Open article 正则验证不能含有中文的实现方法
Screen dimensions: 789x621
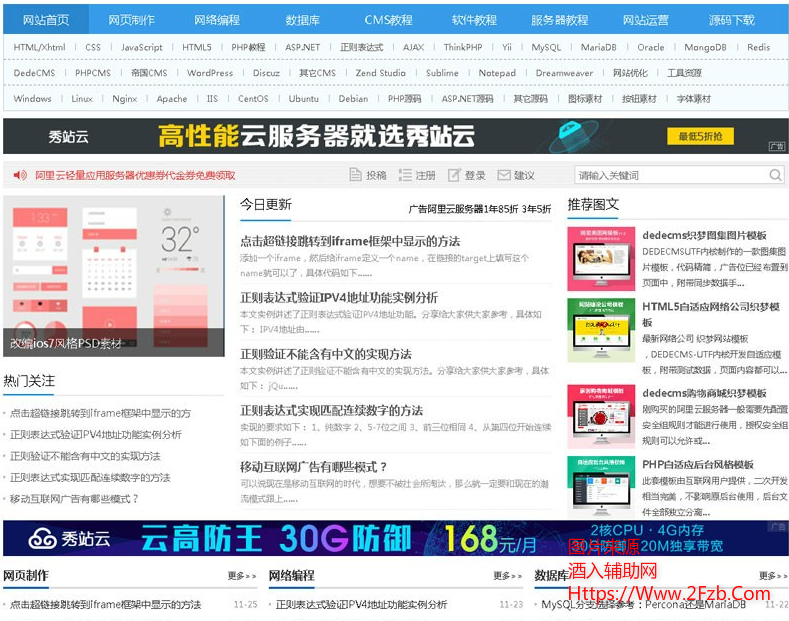(326, 354)
